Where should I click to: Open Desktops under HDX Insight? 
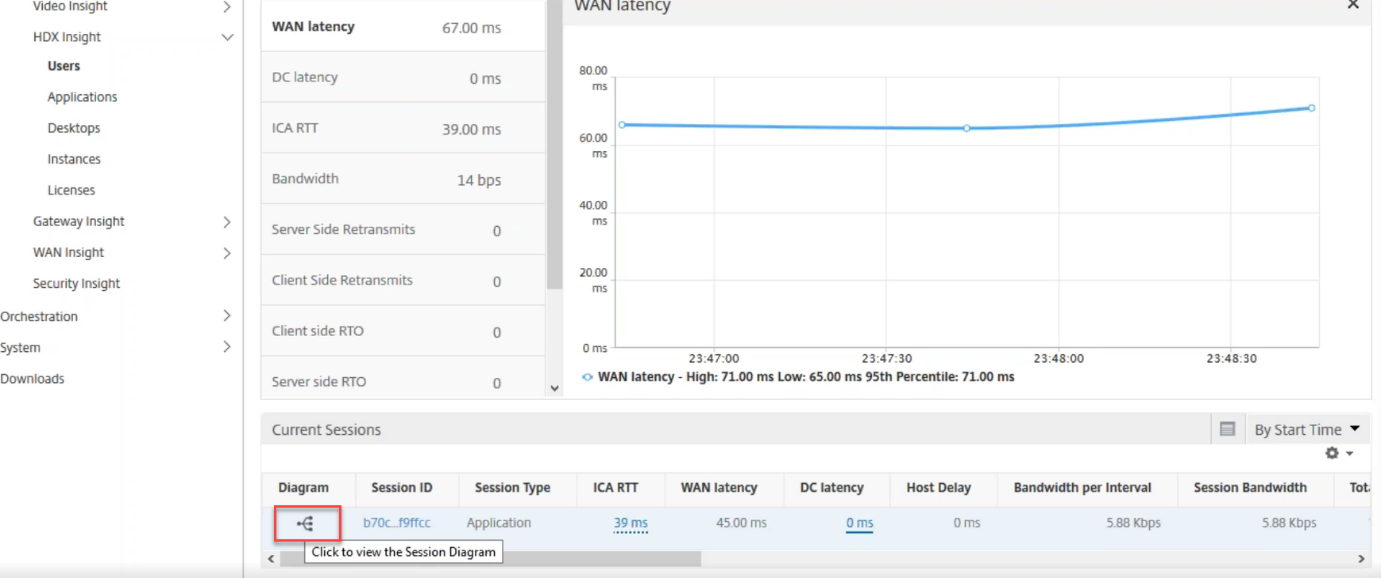pos(74,128)
